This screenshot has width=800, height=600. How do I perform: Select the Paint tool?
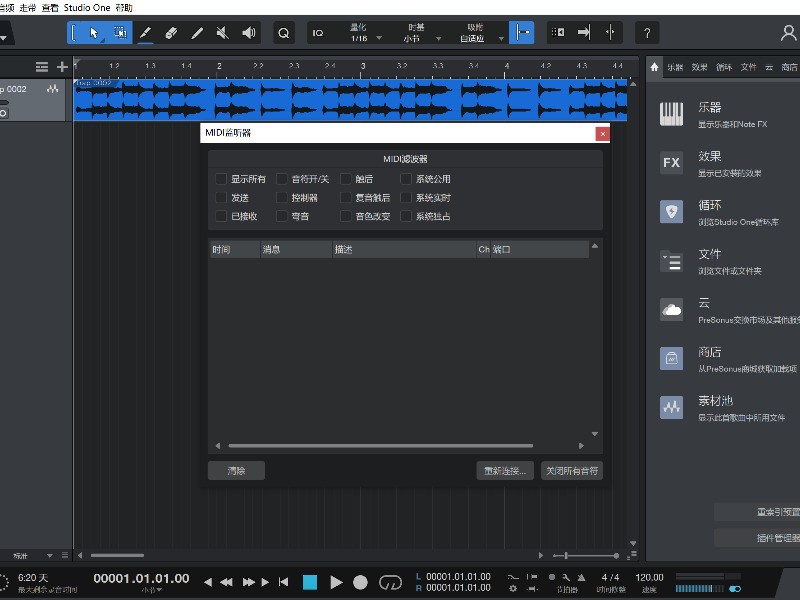tap(146, 32)
